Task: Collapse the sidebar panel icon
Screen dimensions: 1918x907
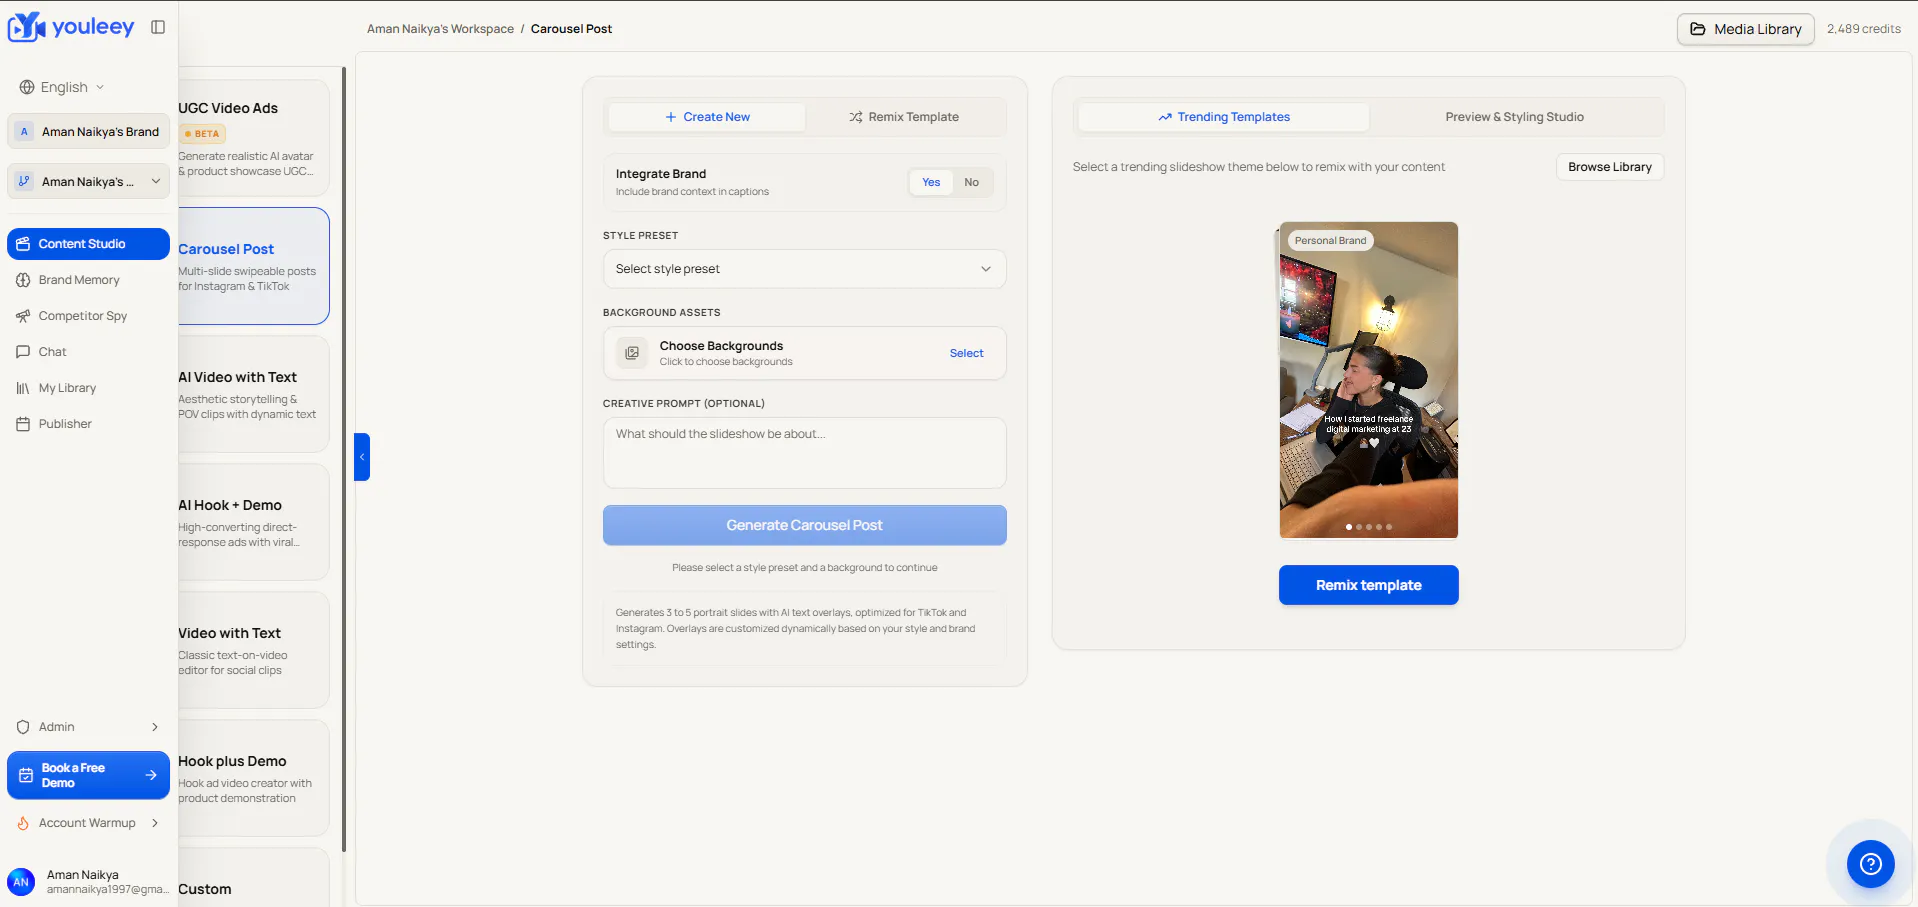Action: point(158,27)
